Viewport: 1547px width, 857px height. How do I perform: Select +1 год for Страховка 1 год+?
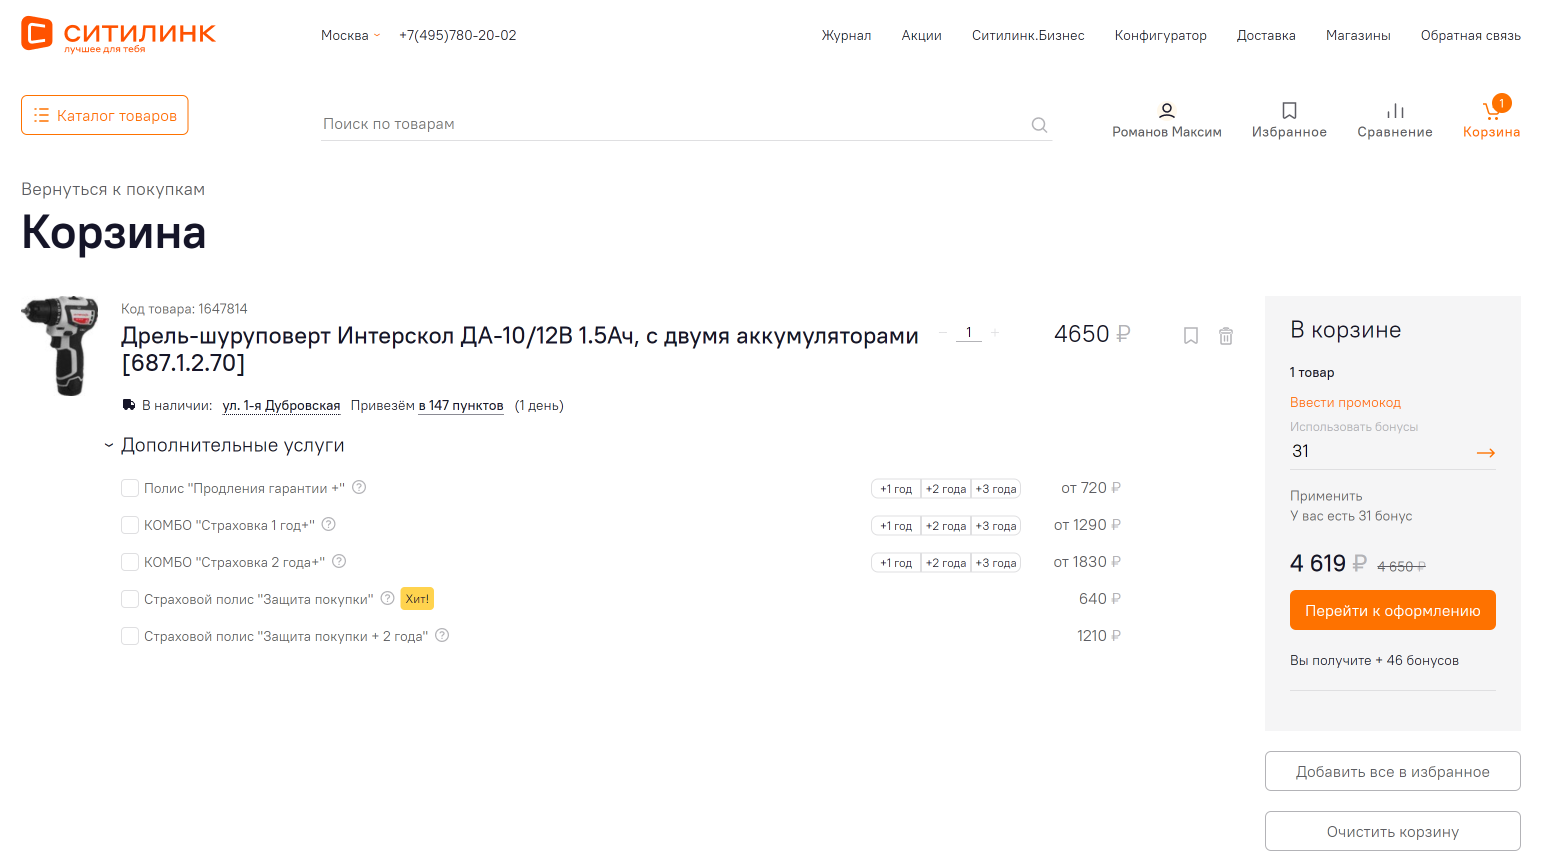point(896,526)
